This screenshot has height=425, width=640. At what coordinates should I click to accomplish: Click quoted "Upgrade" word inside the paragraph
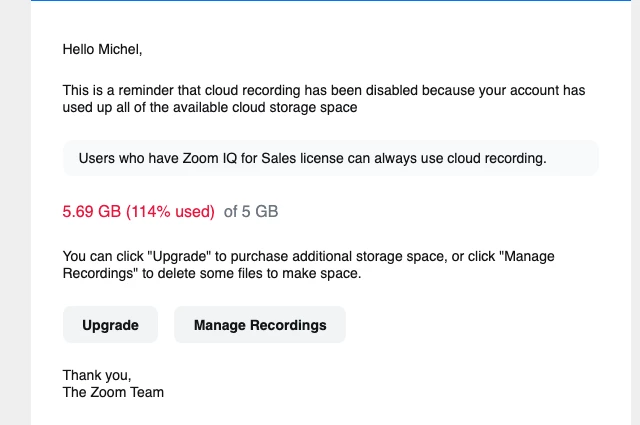[179, 256]
